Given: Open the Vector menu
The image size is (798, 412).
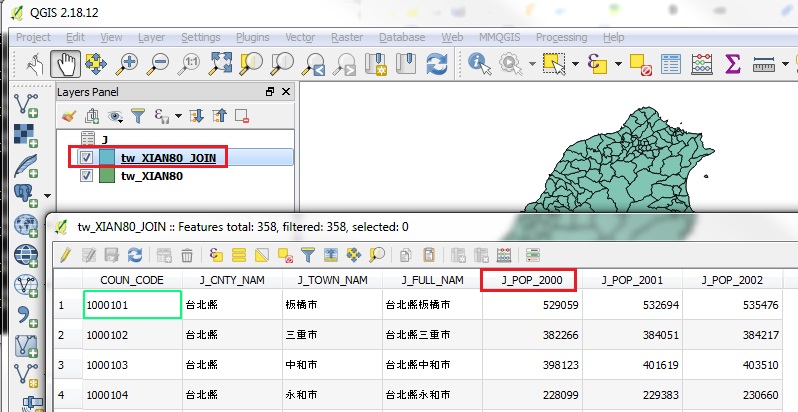Looking at the screenshot, I should pyautogui.click(x=300, y=37).
